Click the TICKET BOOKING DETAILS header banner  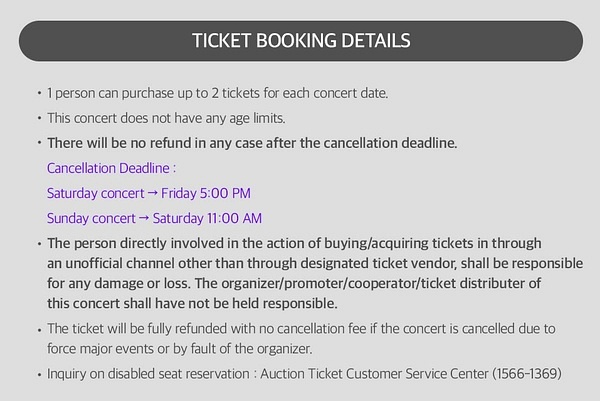301,41
